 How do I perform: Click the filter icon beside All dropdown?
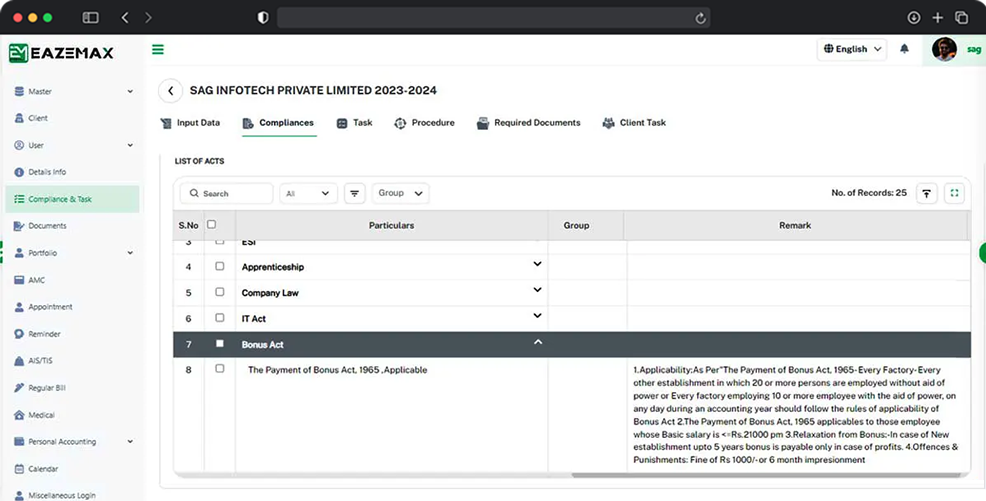tap(355, 194)
